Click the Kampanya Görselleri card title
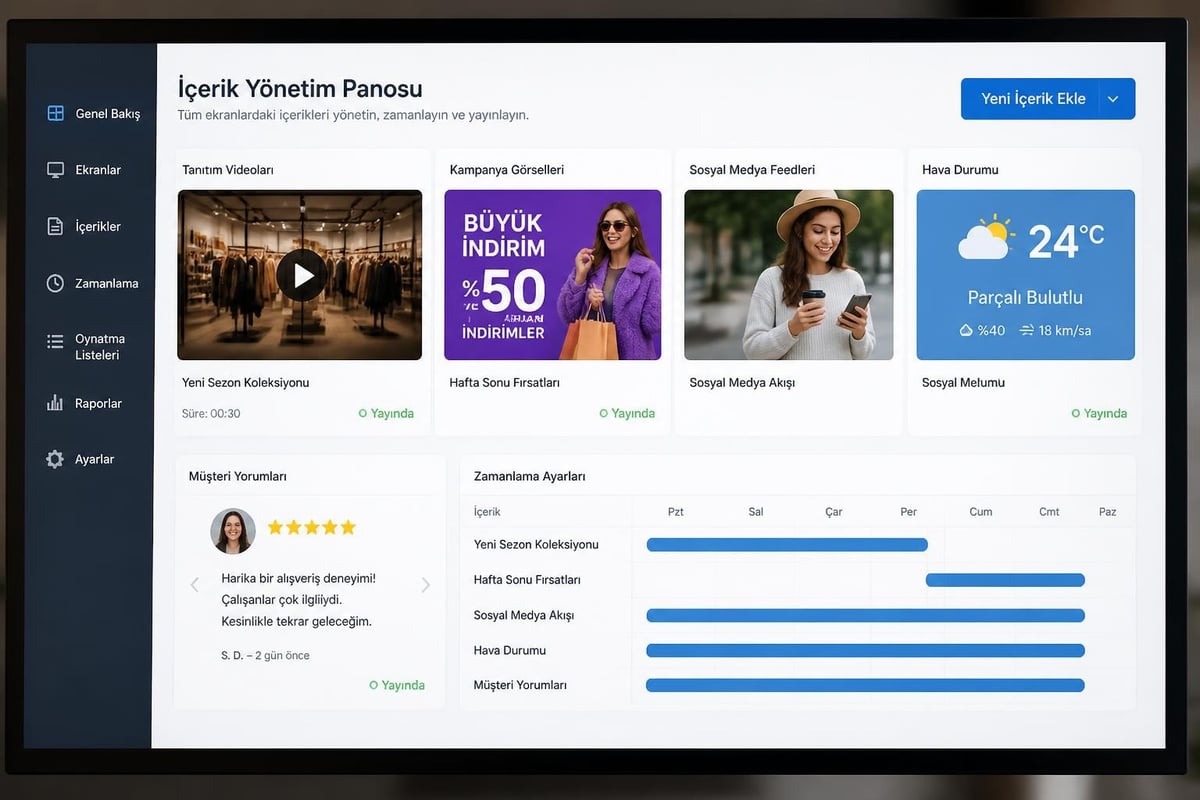Image resolution: width=1200 pixels, height=800 pixels. [x=507, y=170]
